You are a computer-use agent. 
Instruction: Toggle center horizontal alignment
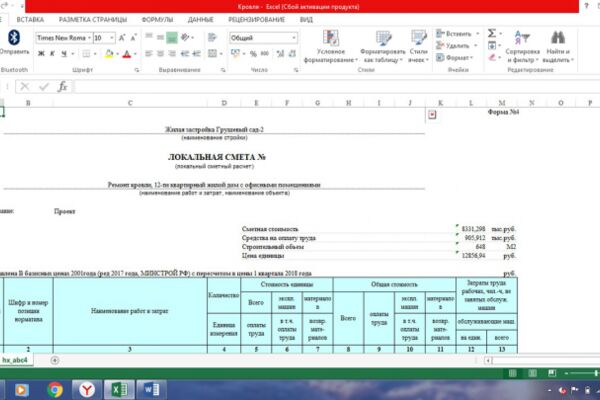(160, 54)
